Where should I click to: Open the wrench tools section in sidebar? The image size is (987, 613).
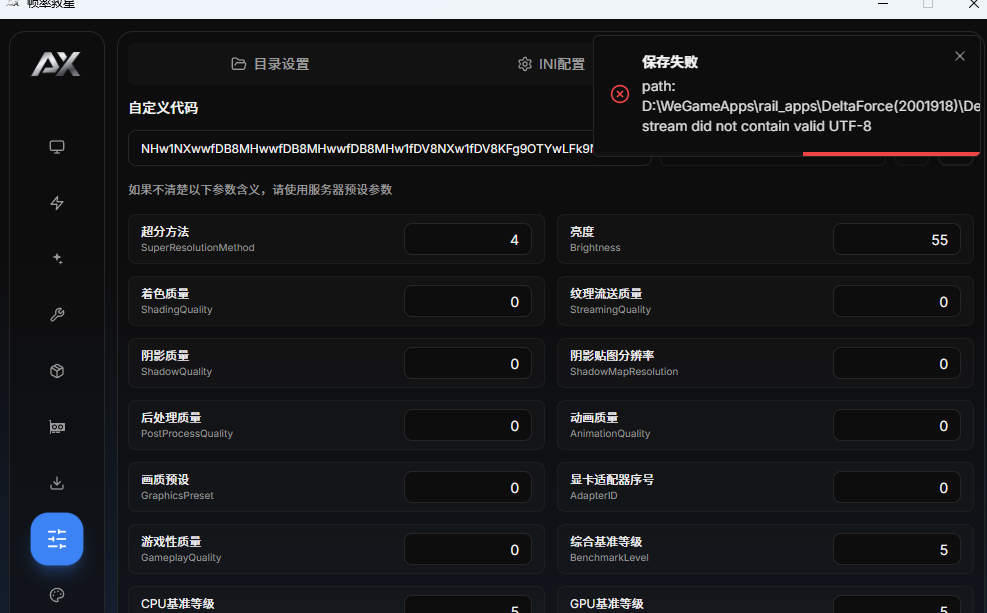coord(57,314)
